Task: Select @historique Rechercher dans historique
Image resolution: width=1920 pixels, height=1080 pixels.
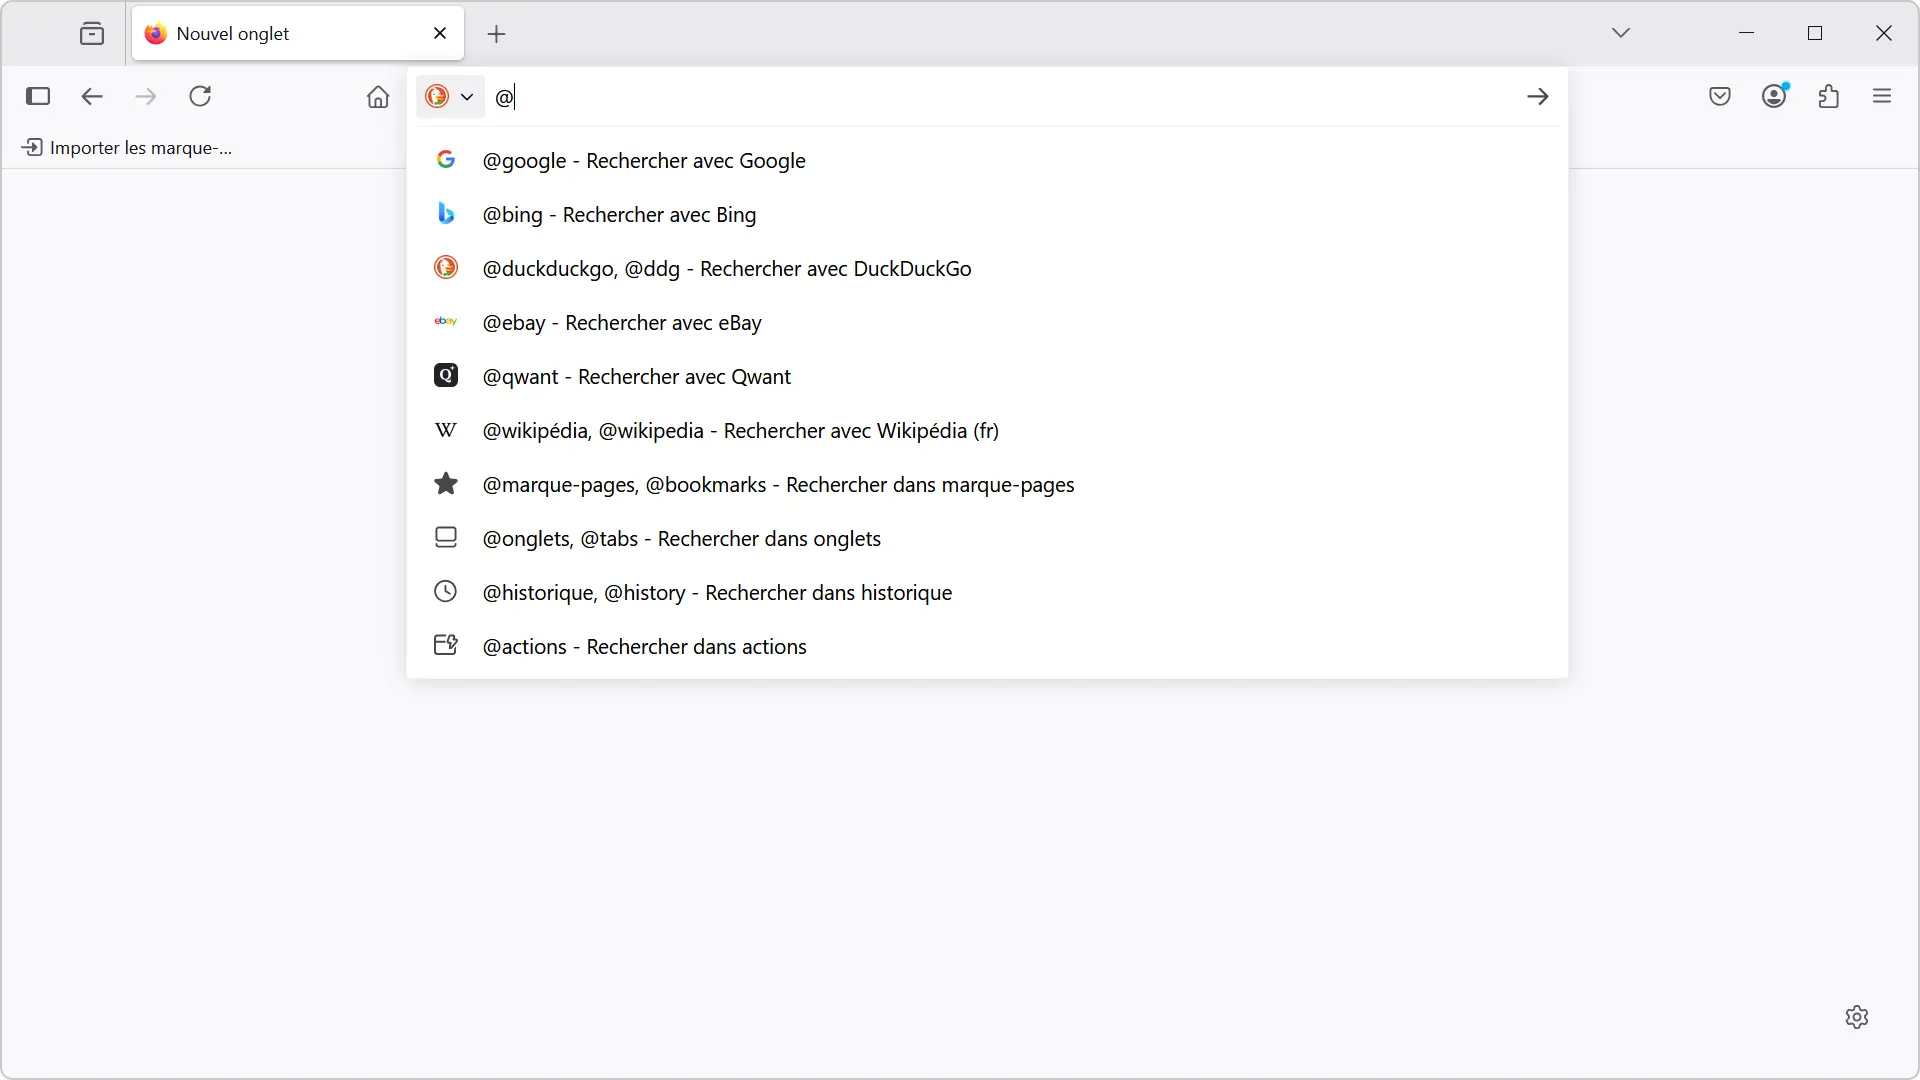Action: pos(987,592)
